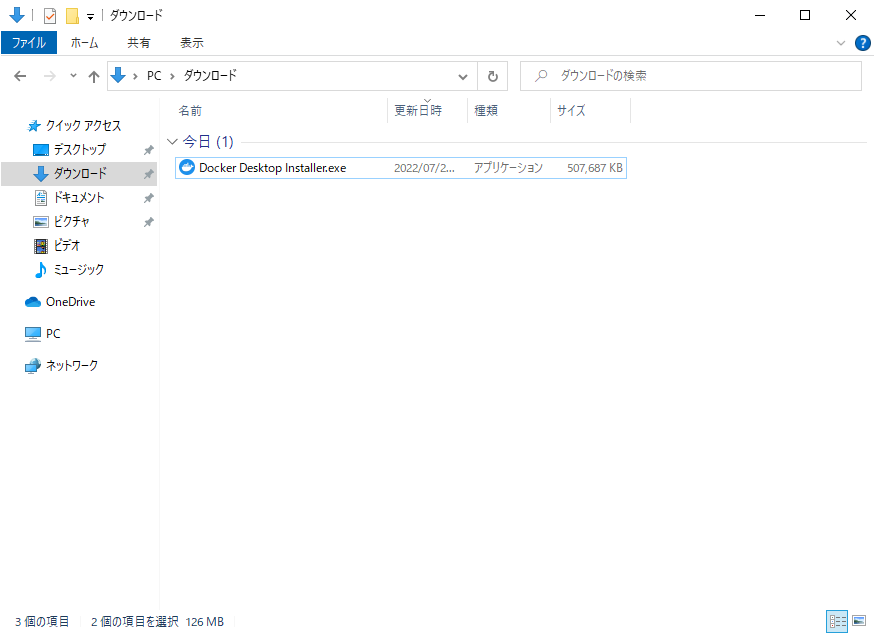Collapse the 今日 (1) group
Viewport: 875px width, 634px height.
172,142
